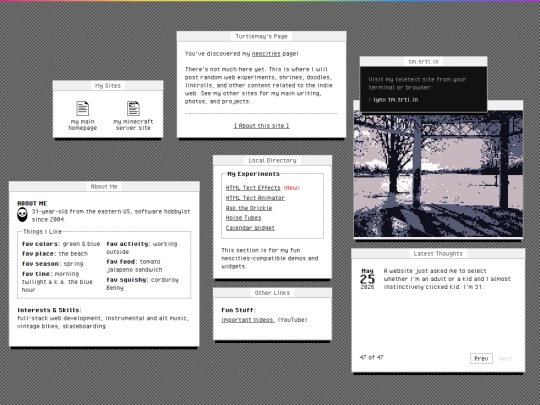The image size is (540, 405).
Task: Select the tm.trtl.in window title bar
Action: [424, 62]
